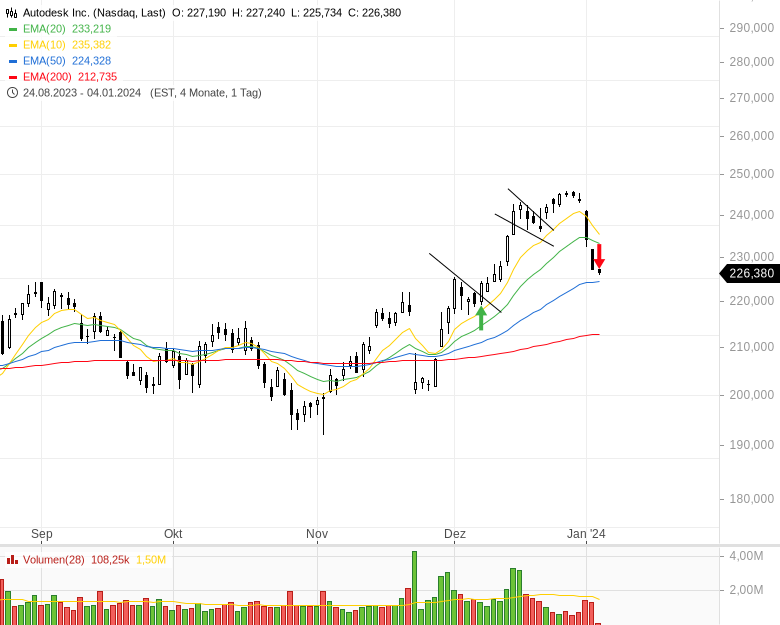
Task: Click the EMA(10) value 235,382
Action: (x=92, y=45)
